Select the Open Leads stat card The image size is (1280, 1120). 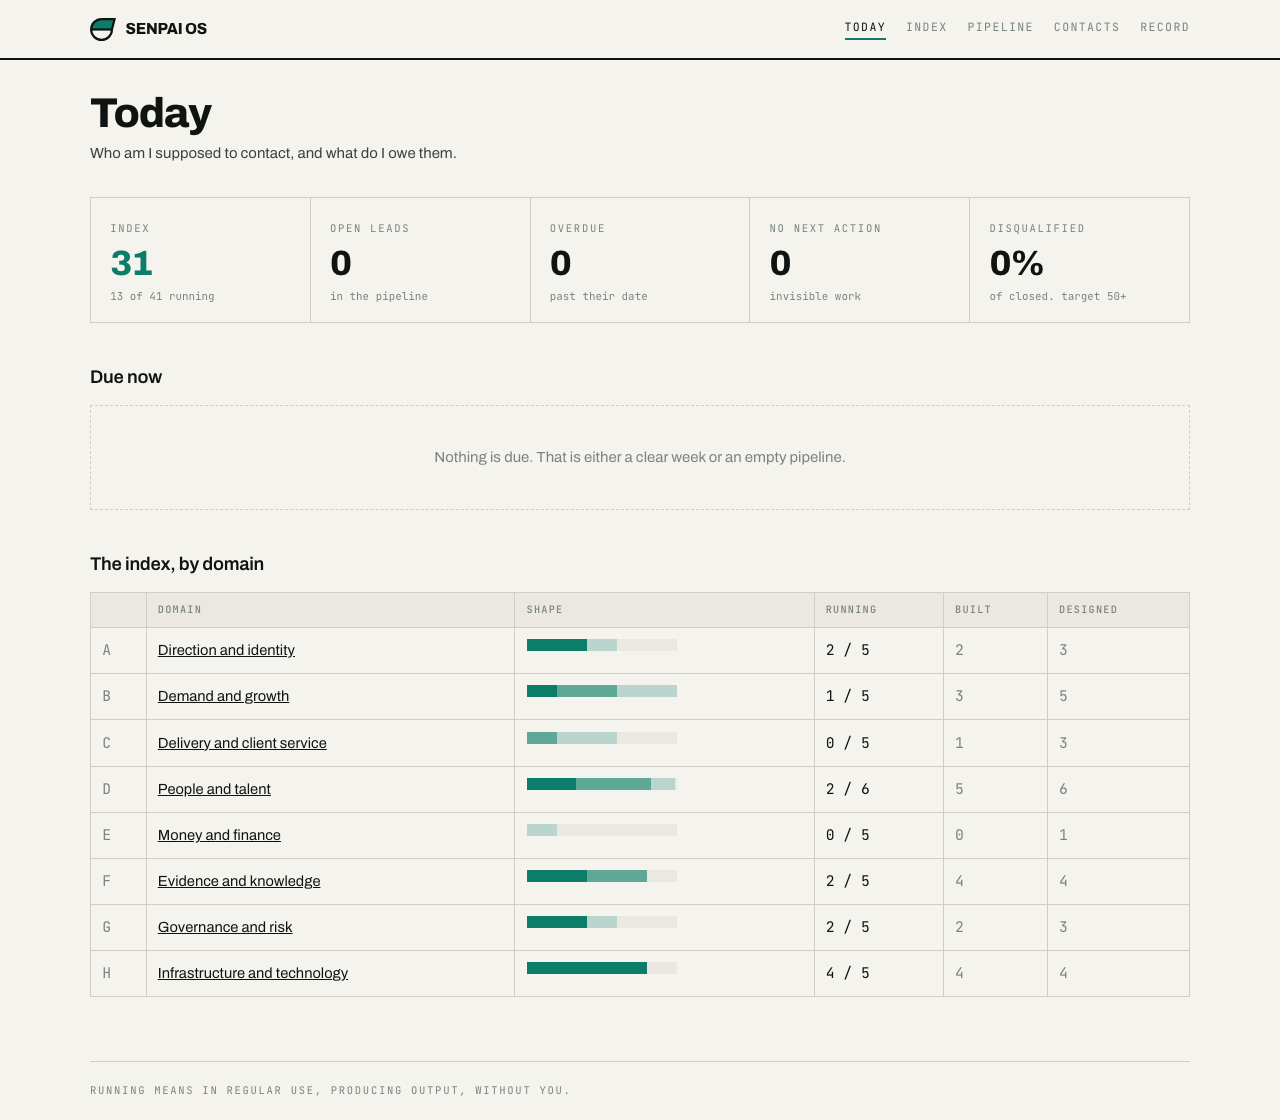pyautogui.click(x=420, y=260)
